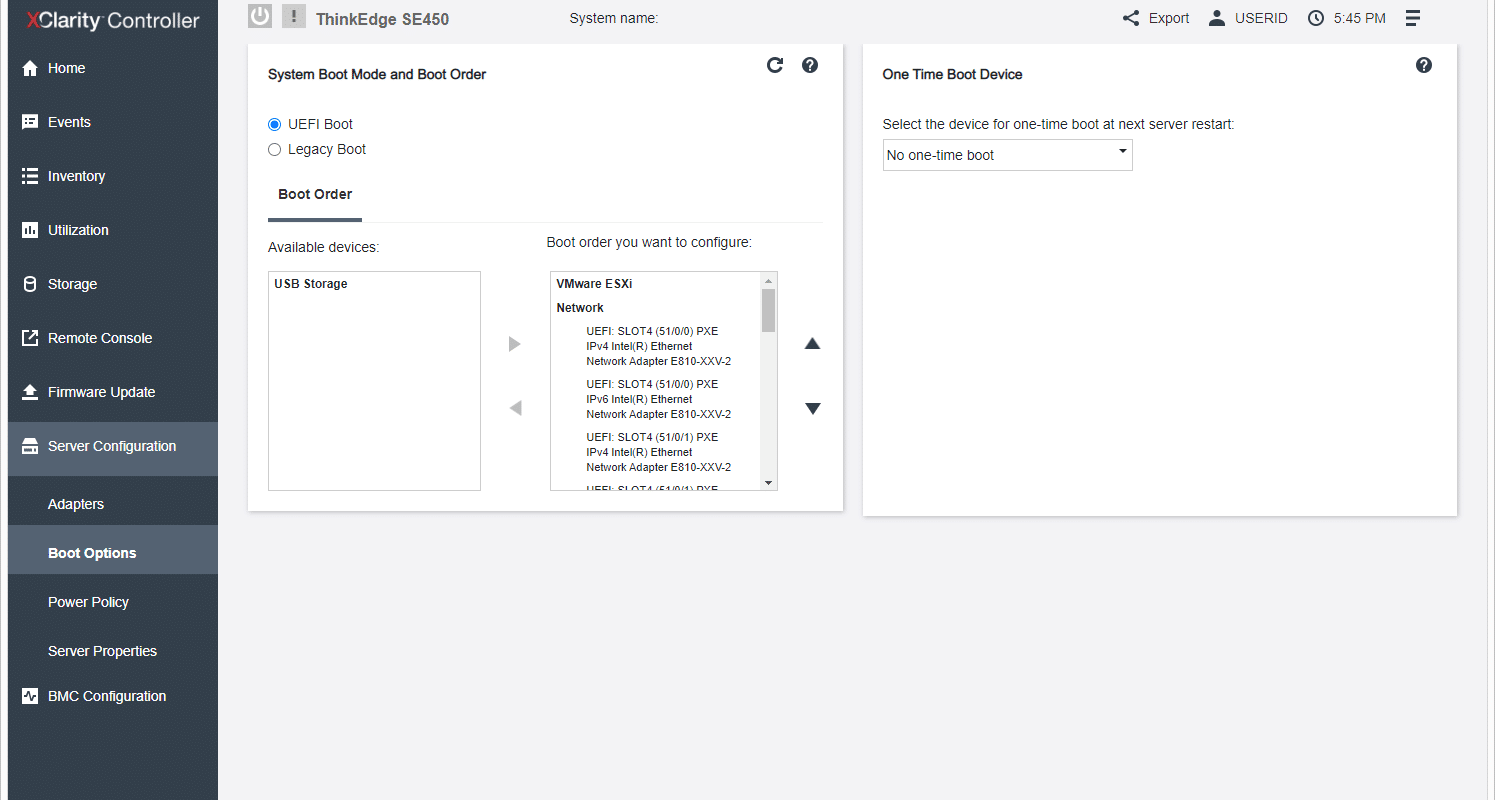
Task: Click the XClarity Controller logo
Action: pos(113,20)
